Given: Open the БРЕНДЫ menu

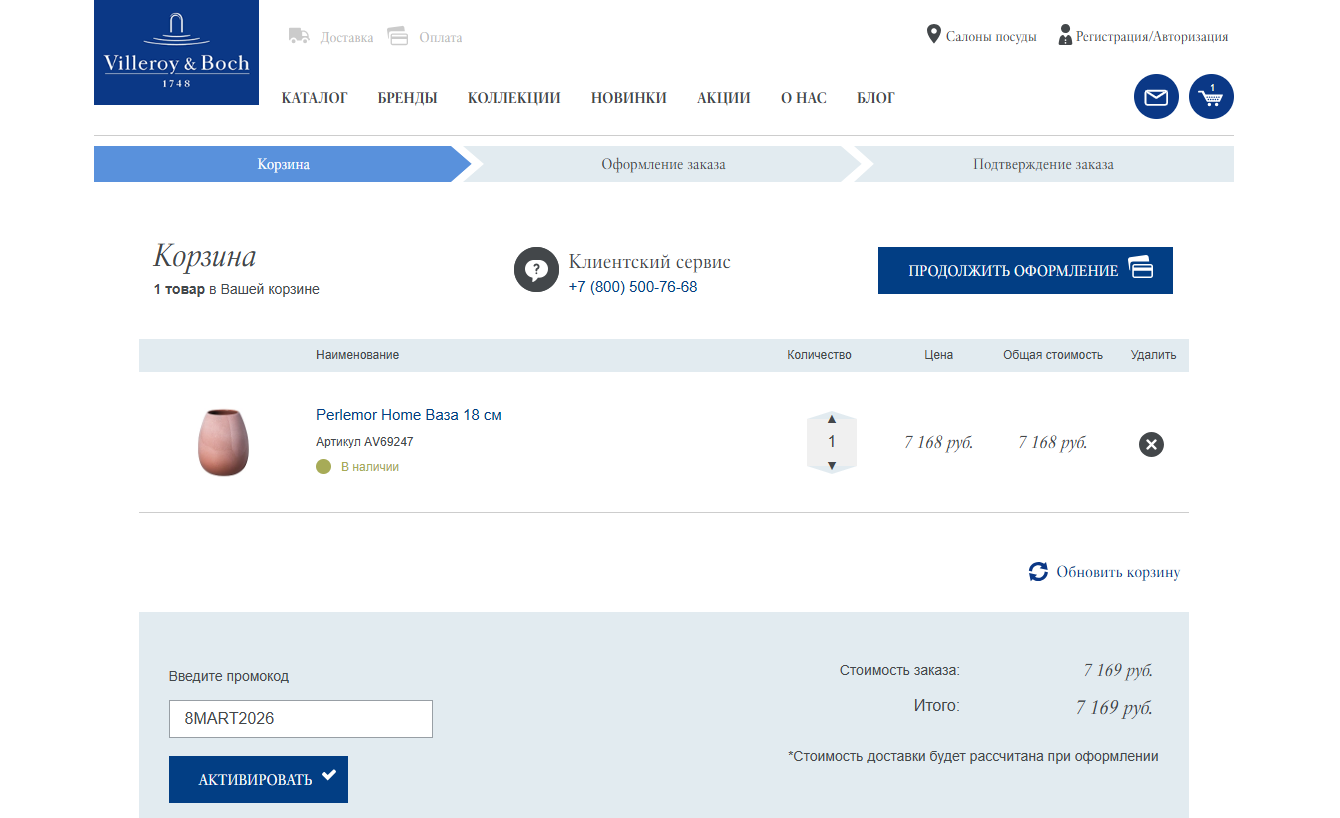Looking at the screenshot, I should tap(406, 97).
